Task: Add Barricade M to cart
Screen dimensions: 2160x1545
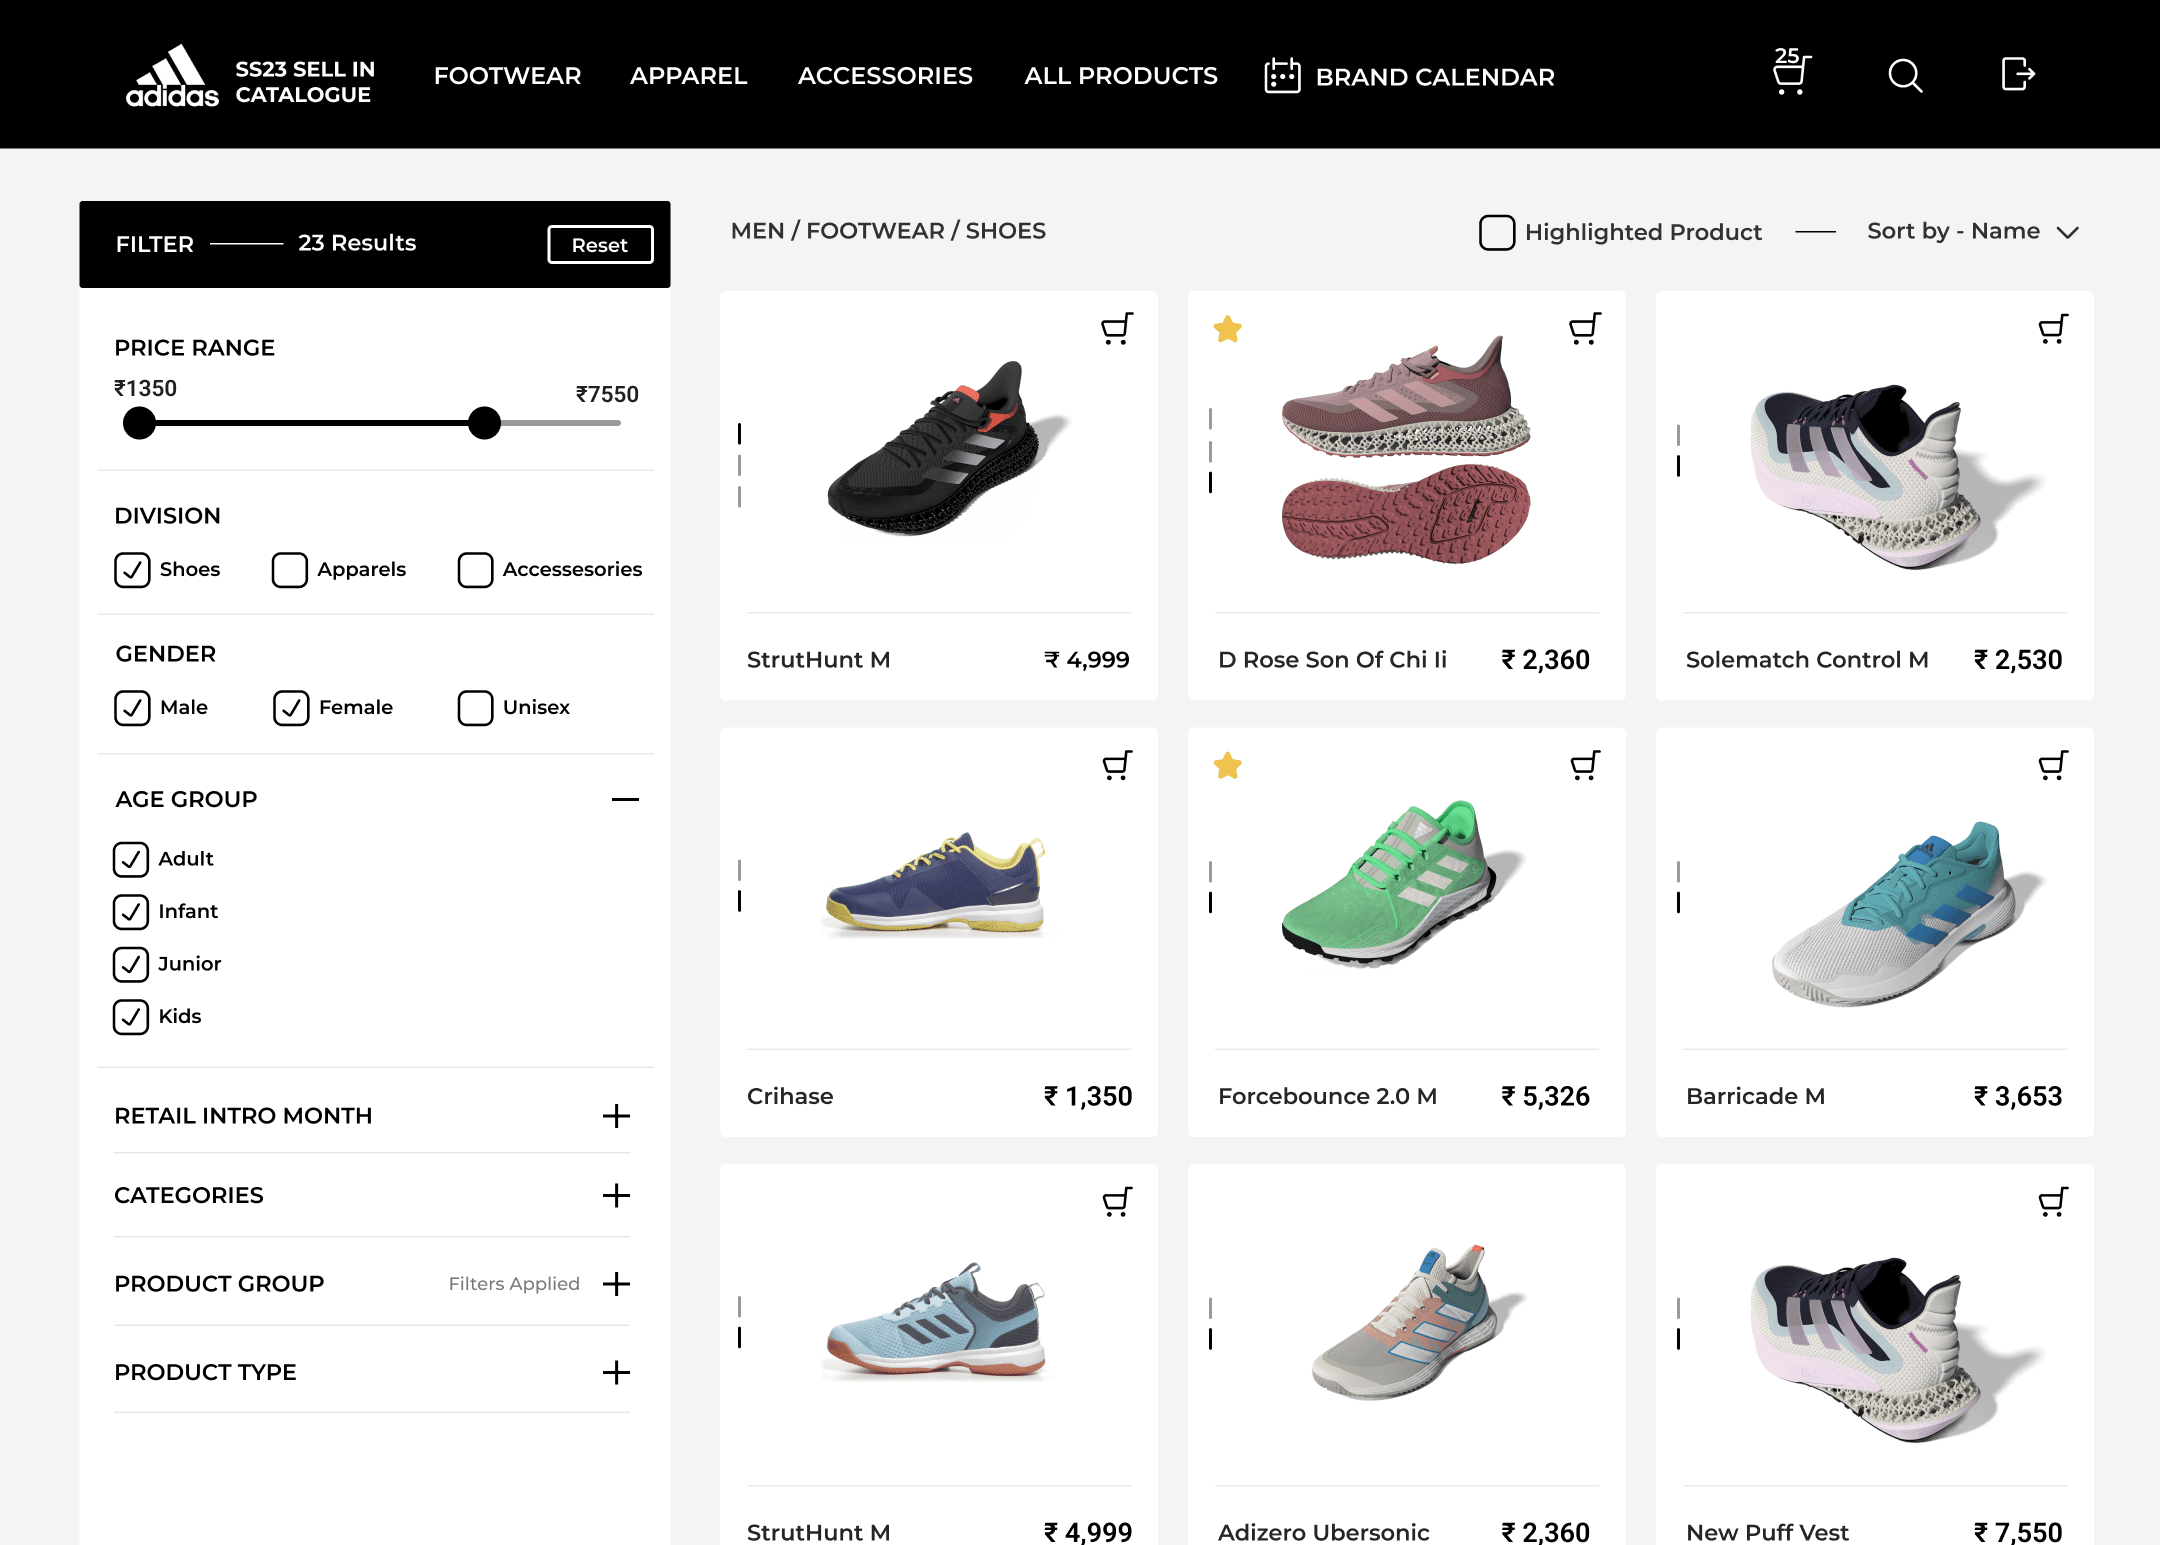Action: pos(2052,765)
